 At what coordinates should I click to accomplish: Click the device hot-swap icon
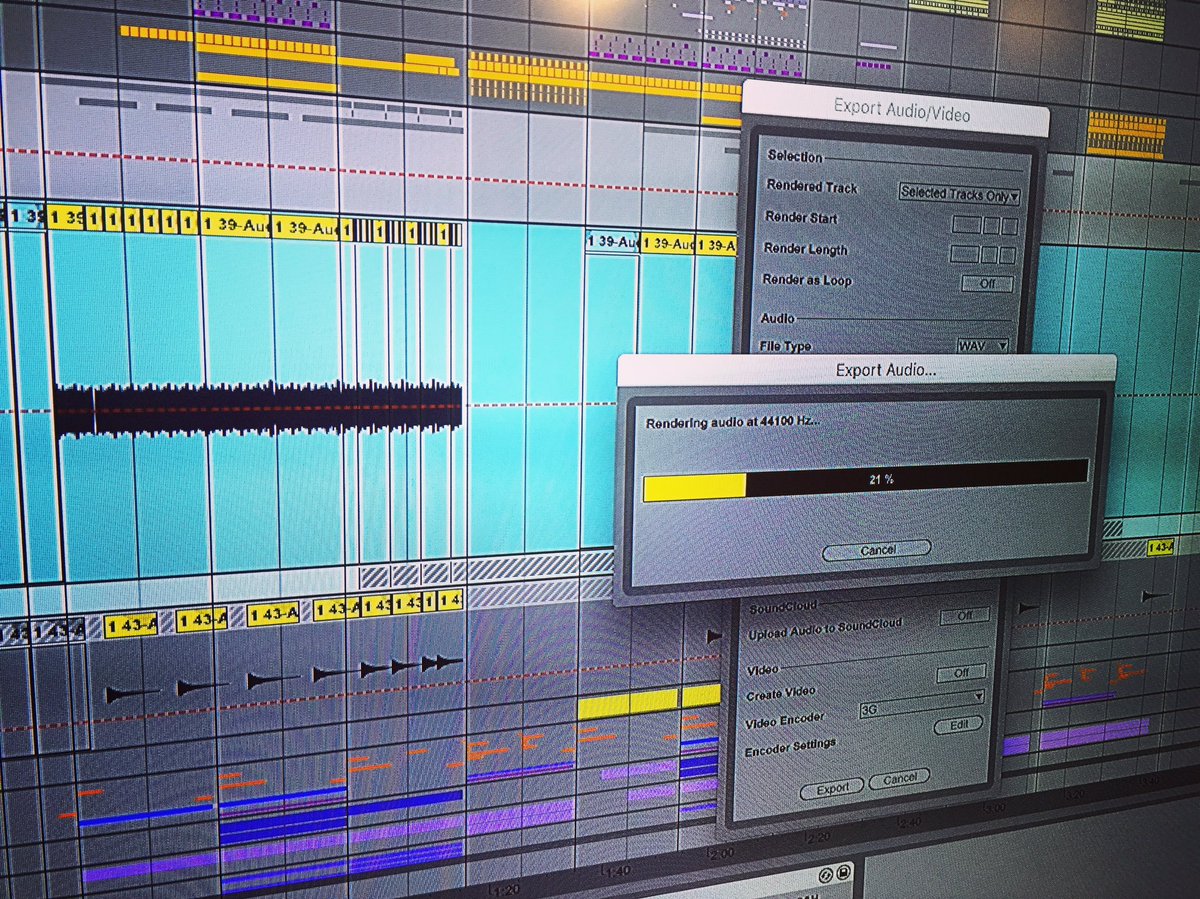pos(826,874)
